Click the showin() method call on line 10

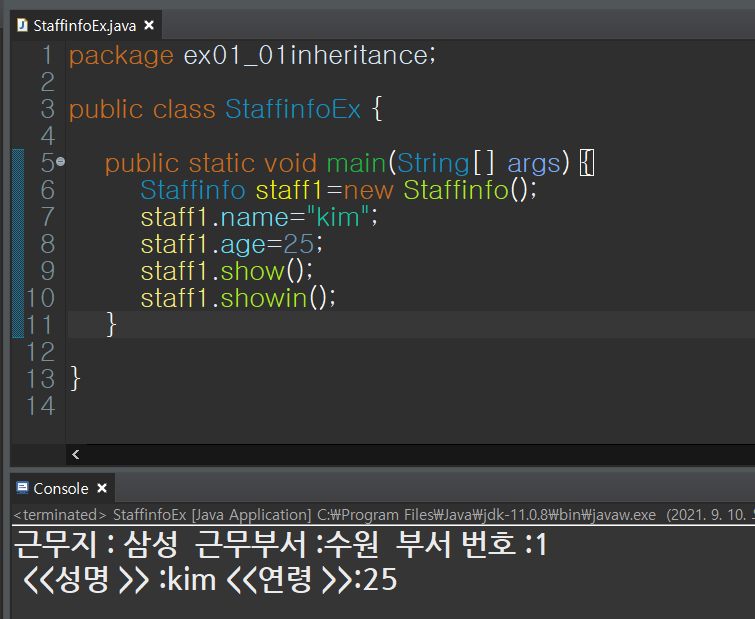pyautogui.click(x=273, y=297)
